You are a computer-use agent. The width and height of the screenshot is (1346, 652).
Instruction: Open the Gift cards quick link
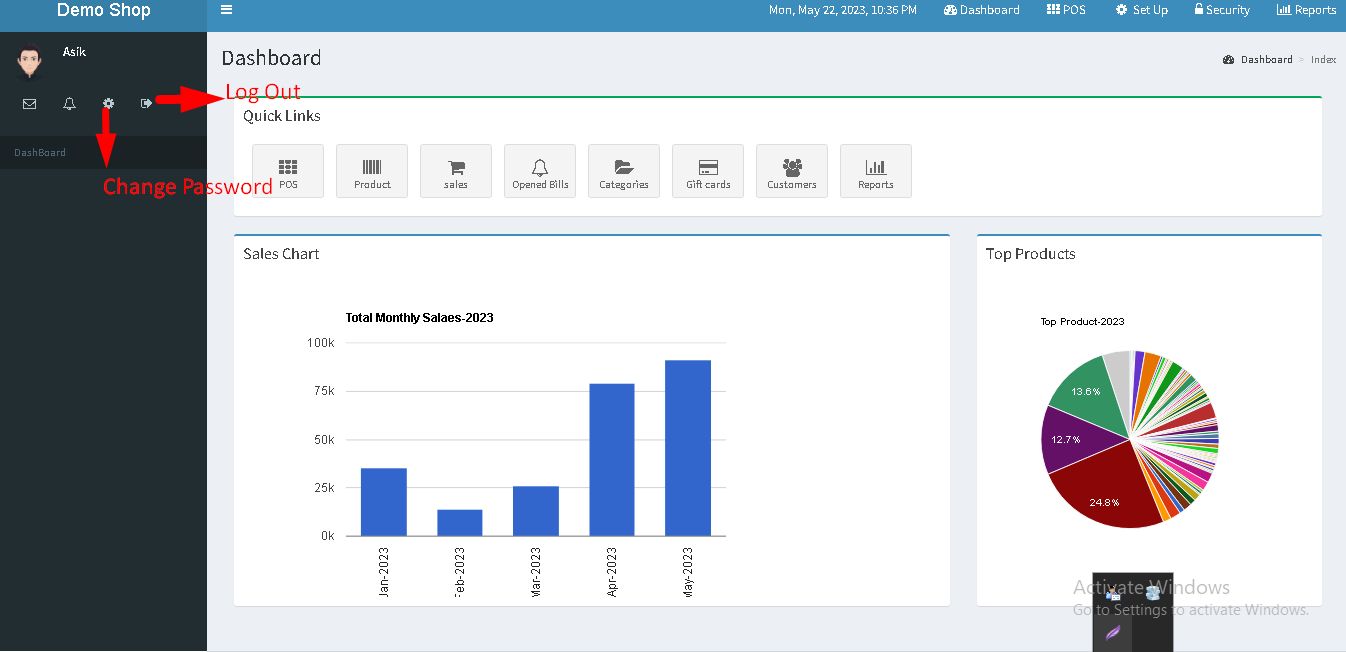click(708, 171)
